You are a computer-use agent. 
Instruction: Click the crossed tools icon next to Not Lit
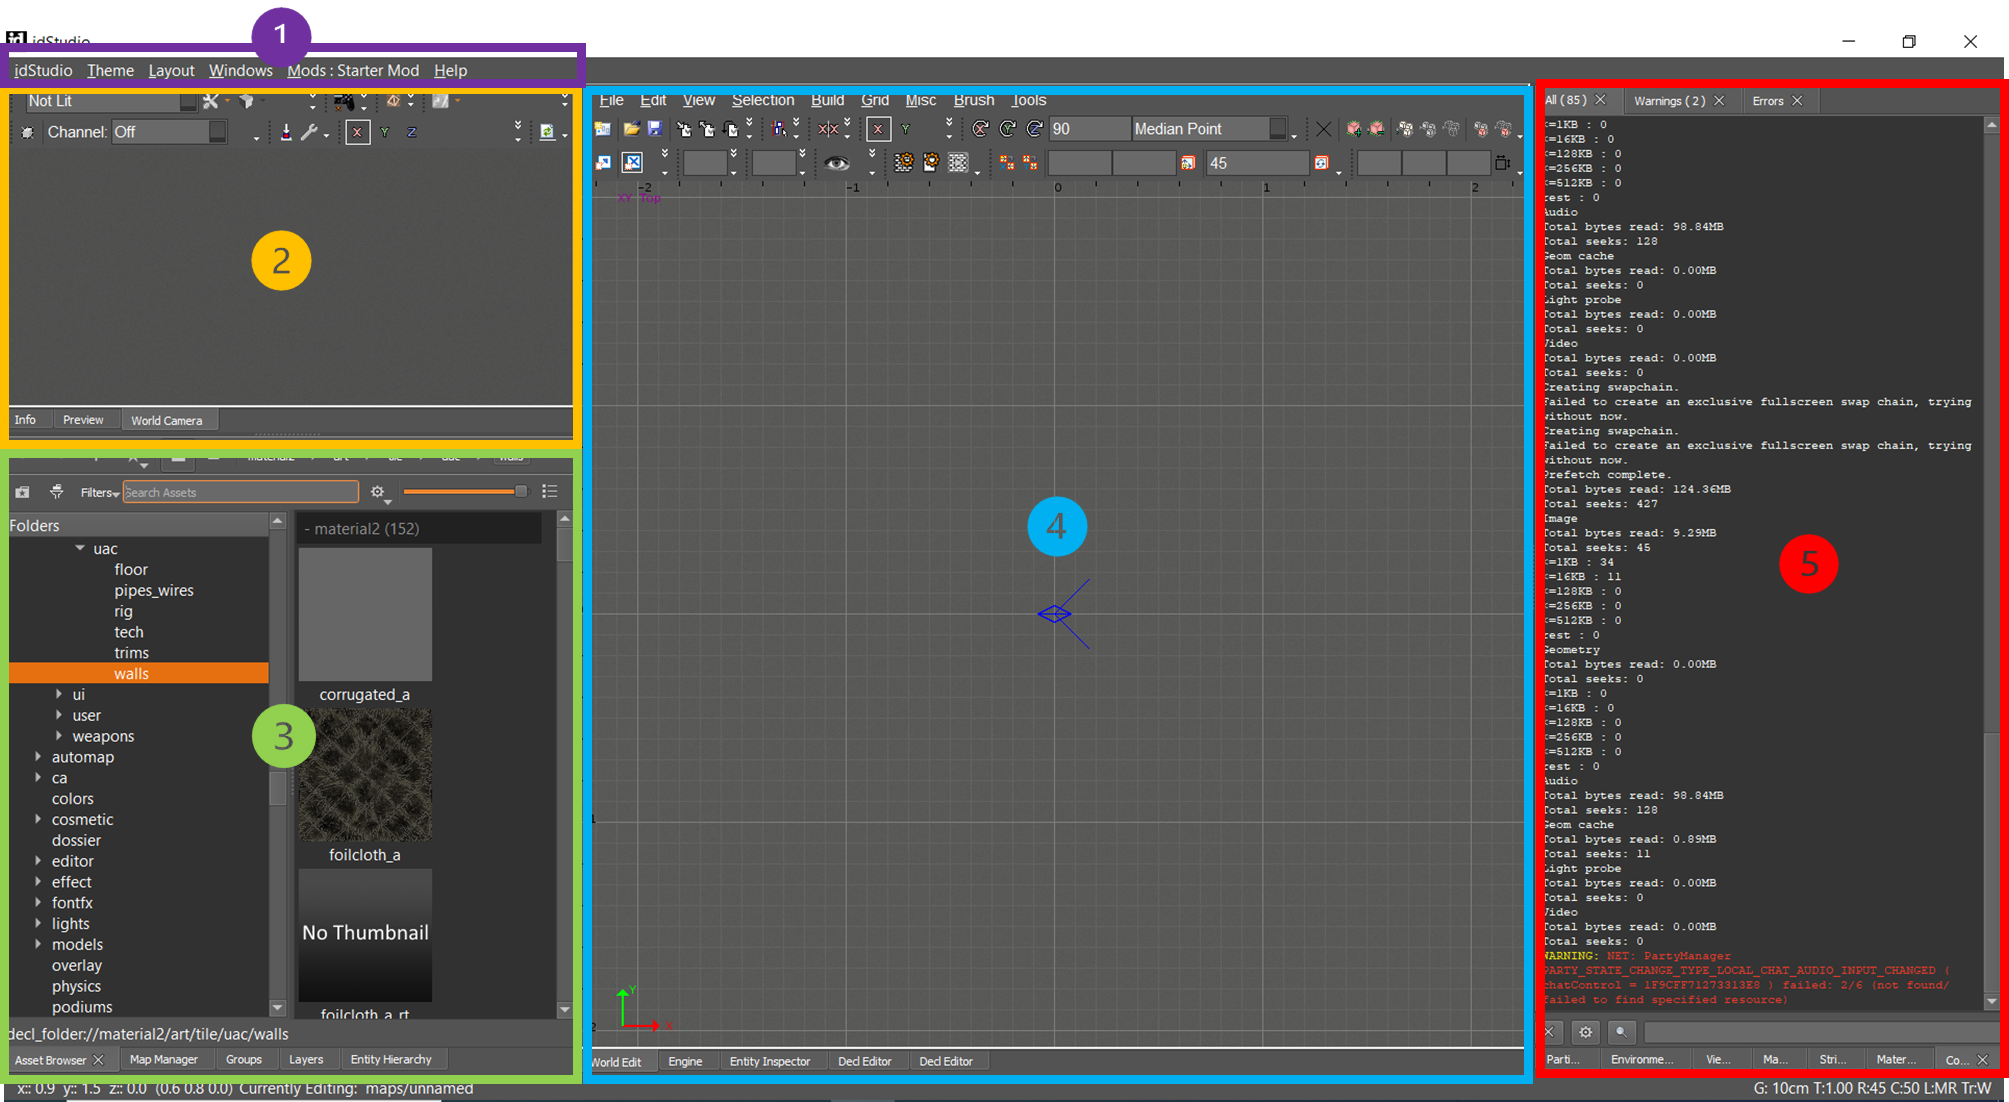210,101
